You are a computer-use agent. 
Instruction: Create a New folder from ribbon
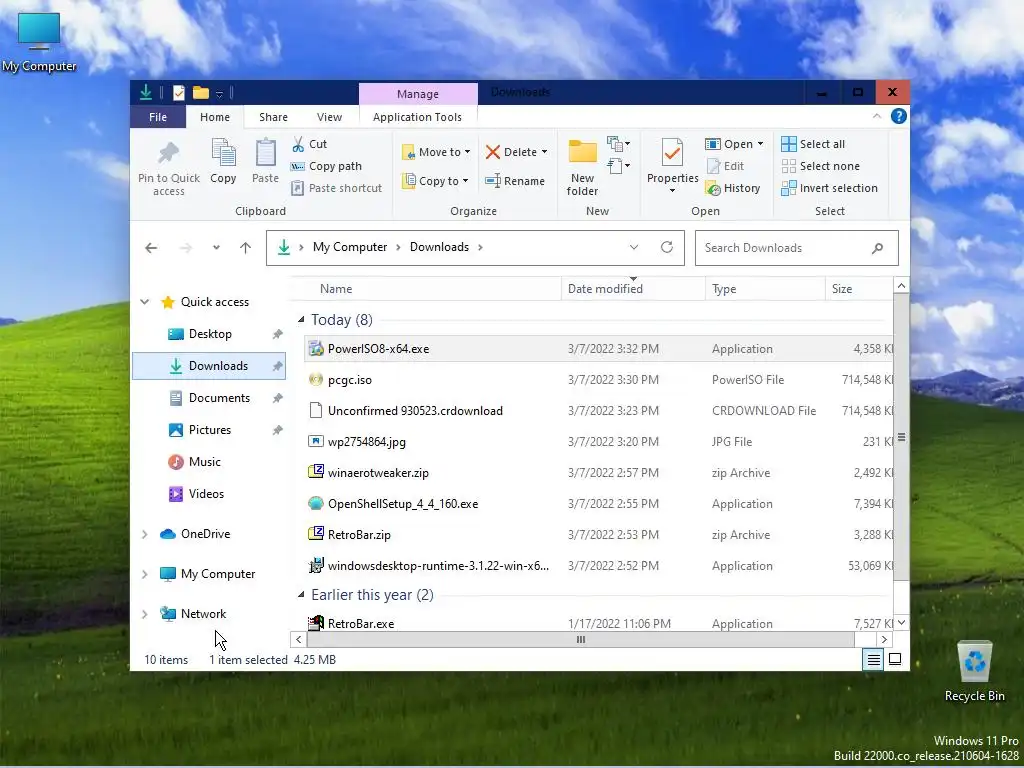(x=582, y=168)
